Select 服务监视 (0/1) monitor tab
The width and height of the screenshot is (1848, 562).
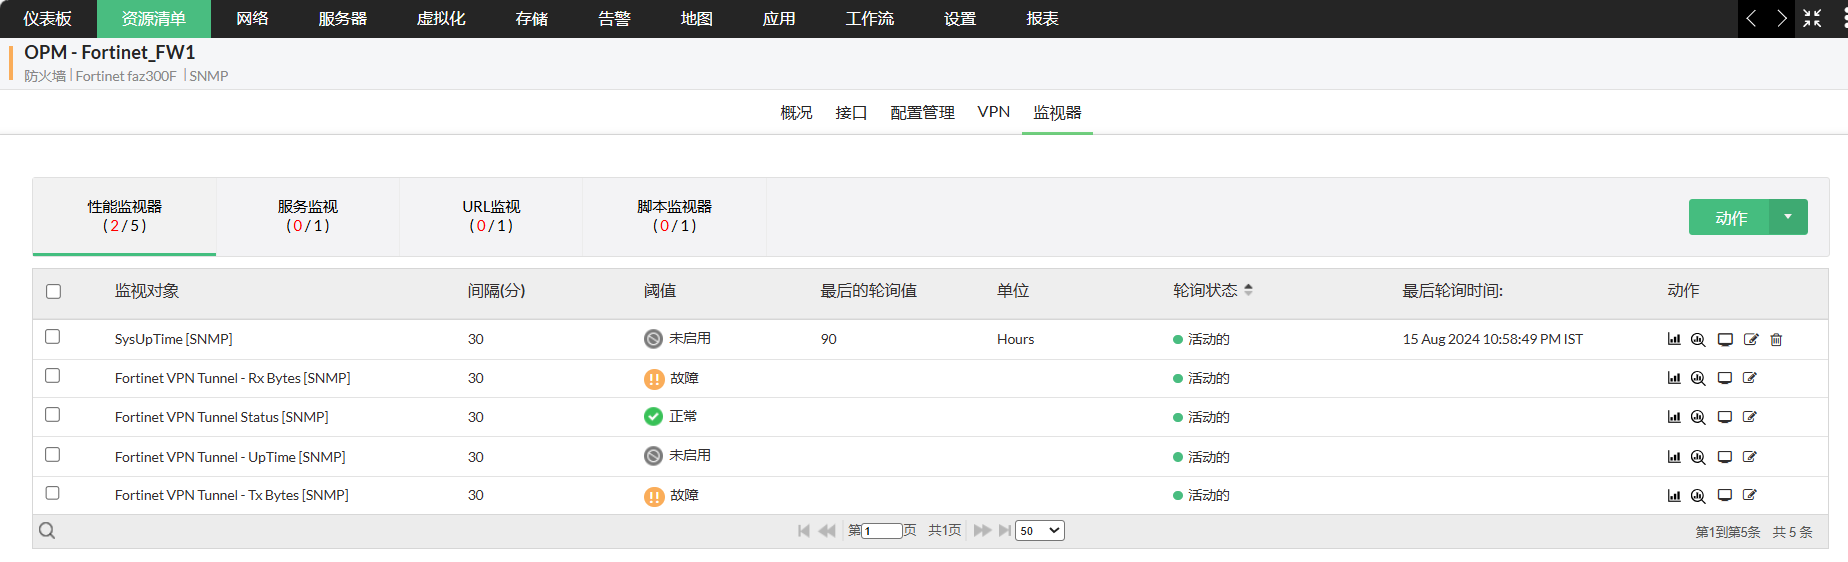pos(308,216)
